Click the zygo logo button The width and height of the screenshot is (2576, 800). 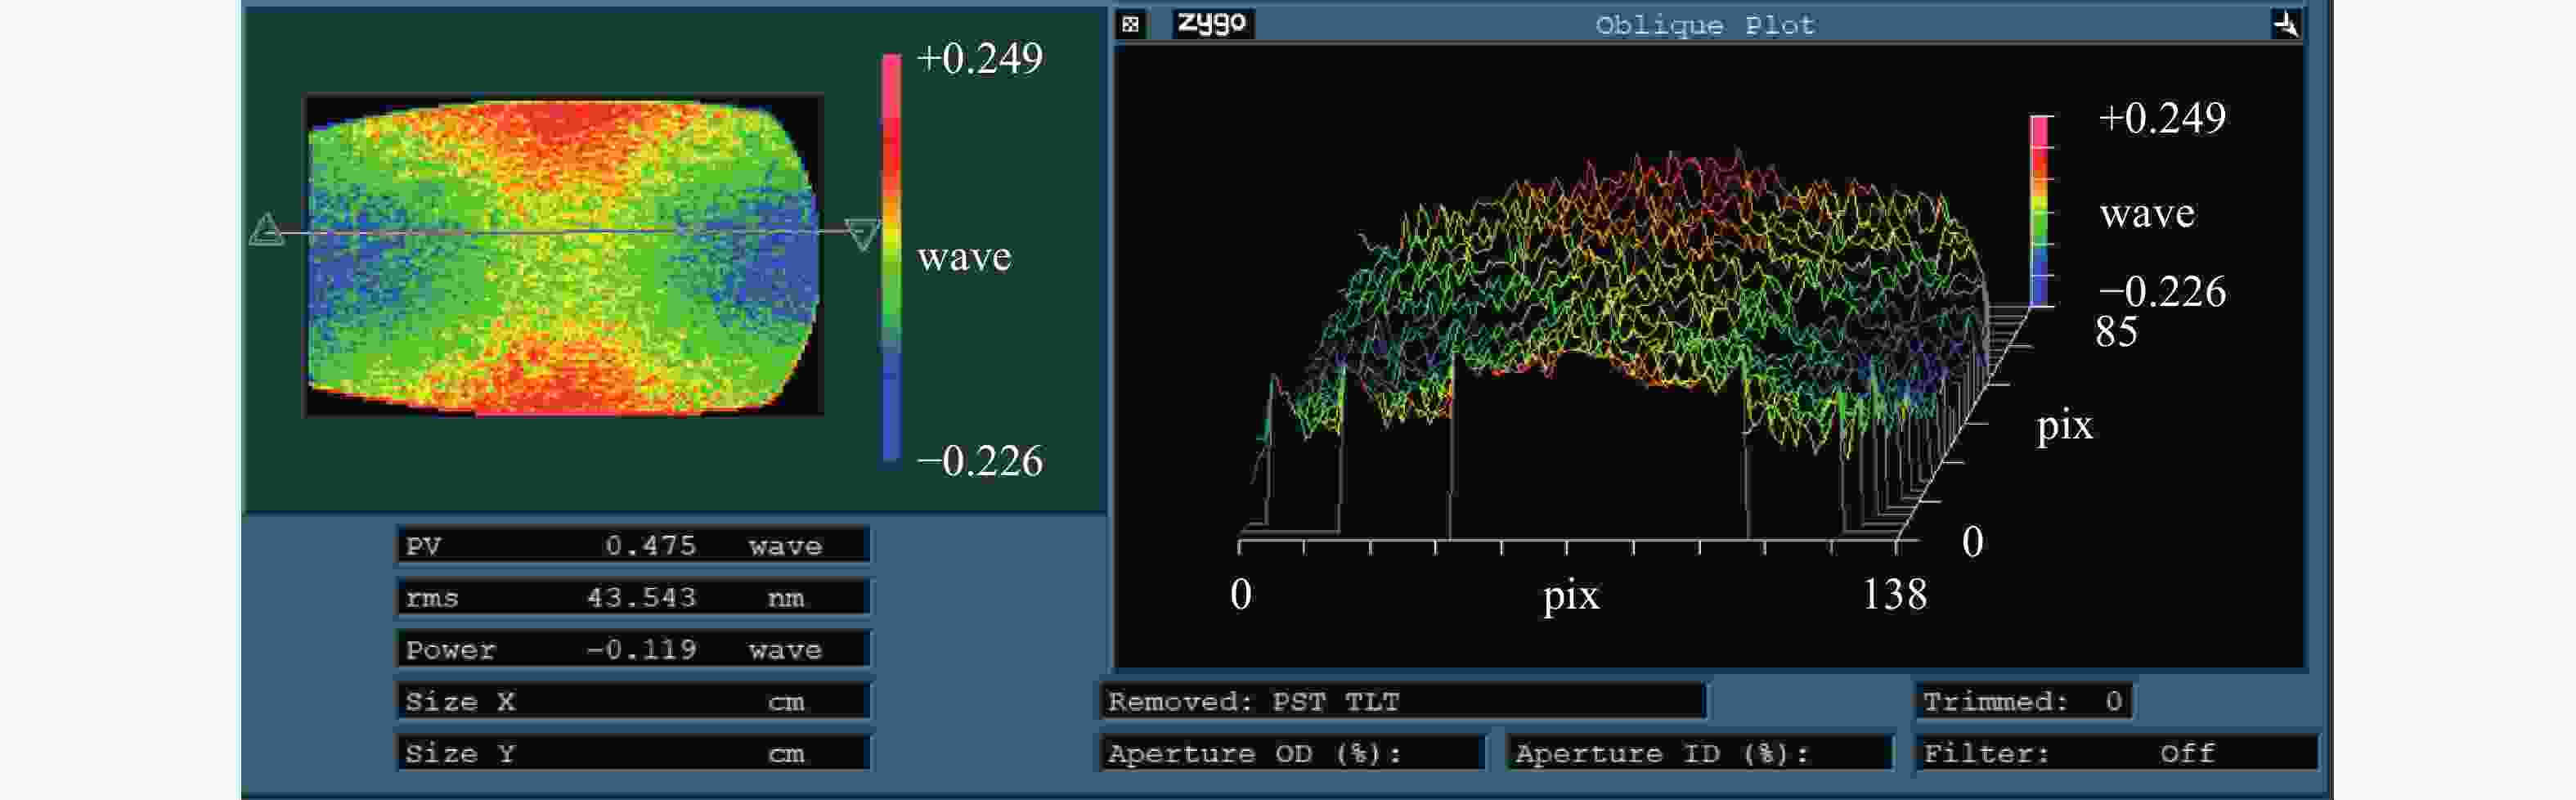coord(1212,24)
